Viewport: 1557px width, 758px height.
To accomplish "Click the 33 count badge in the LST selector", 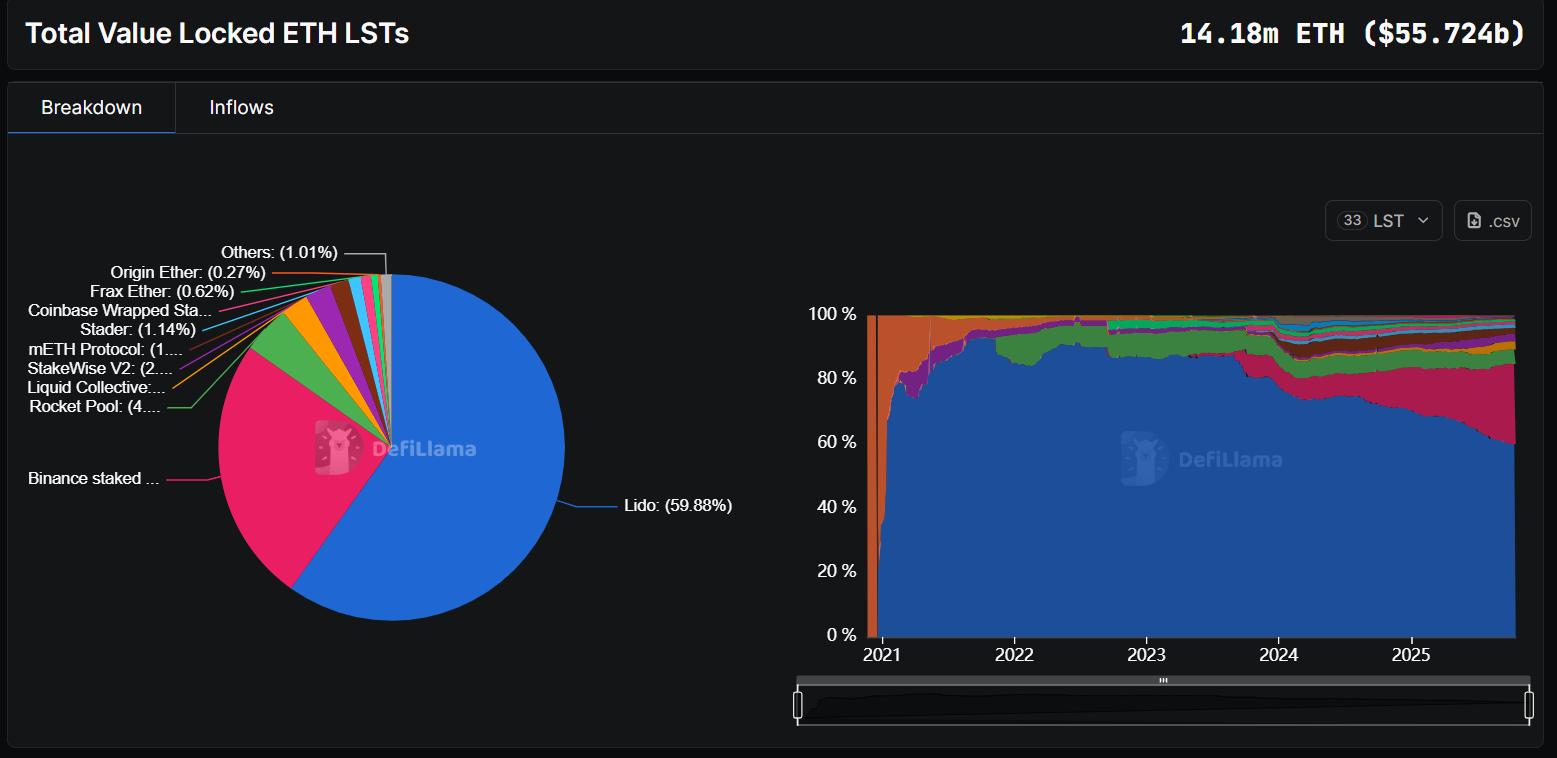I will point(1352,221).
